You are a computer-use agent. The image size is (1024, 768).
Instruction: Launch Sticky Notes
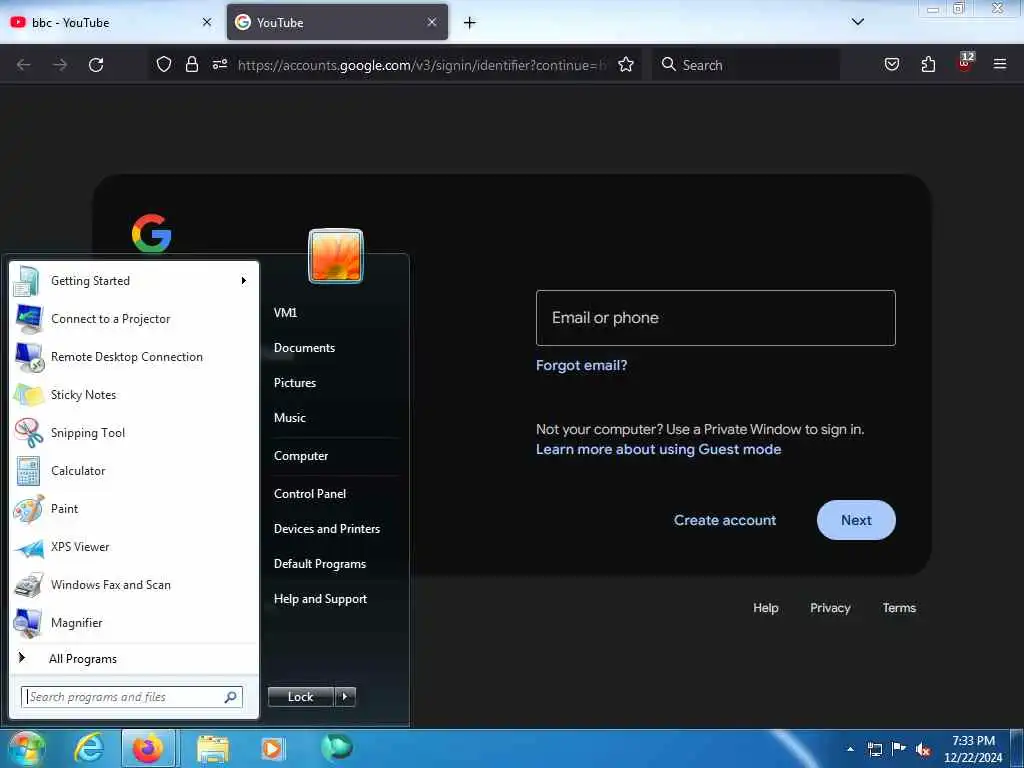click(134, 394)
